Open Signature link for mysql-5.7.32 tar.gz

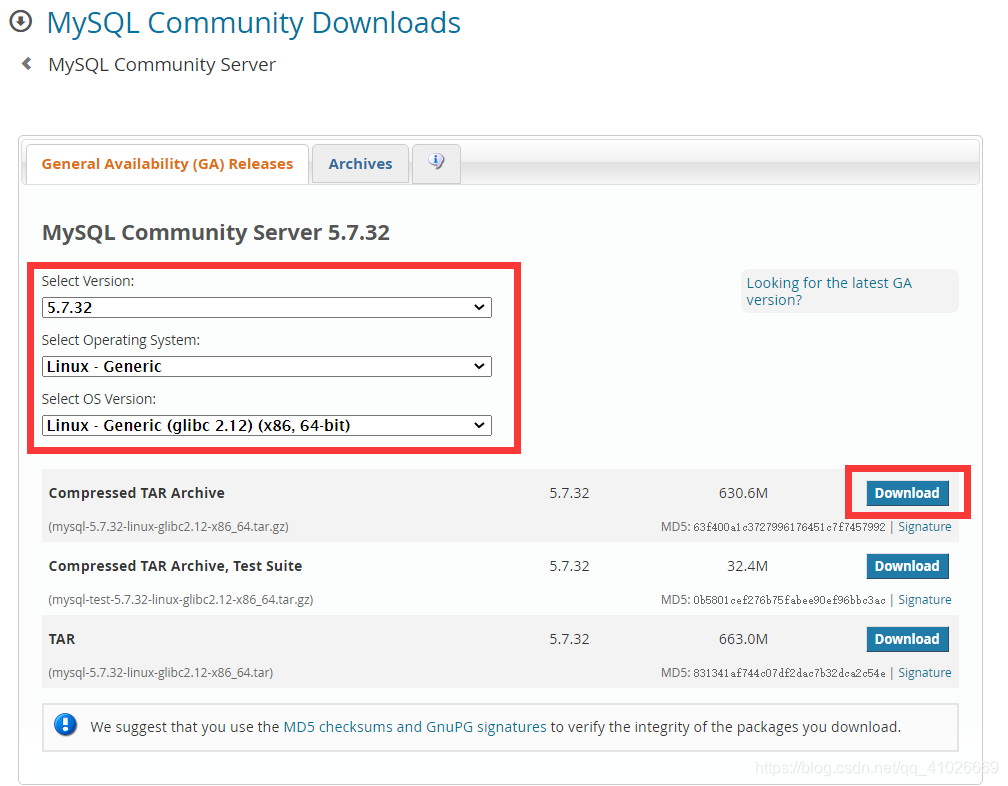point(924,526)
